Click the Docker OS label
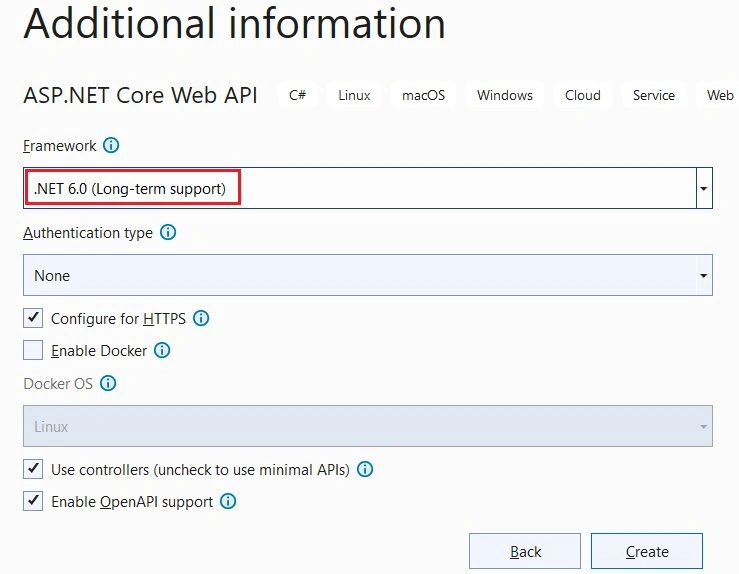The width and height of the screenshot is (739, 574). click(x=58, y=384)
